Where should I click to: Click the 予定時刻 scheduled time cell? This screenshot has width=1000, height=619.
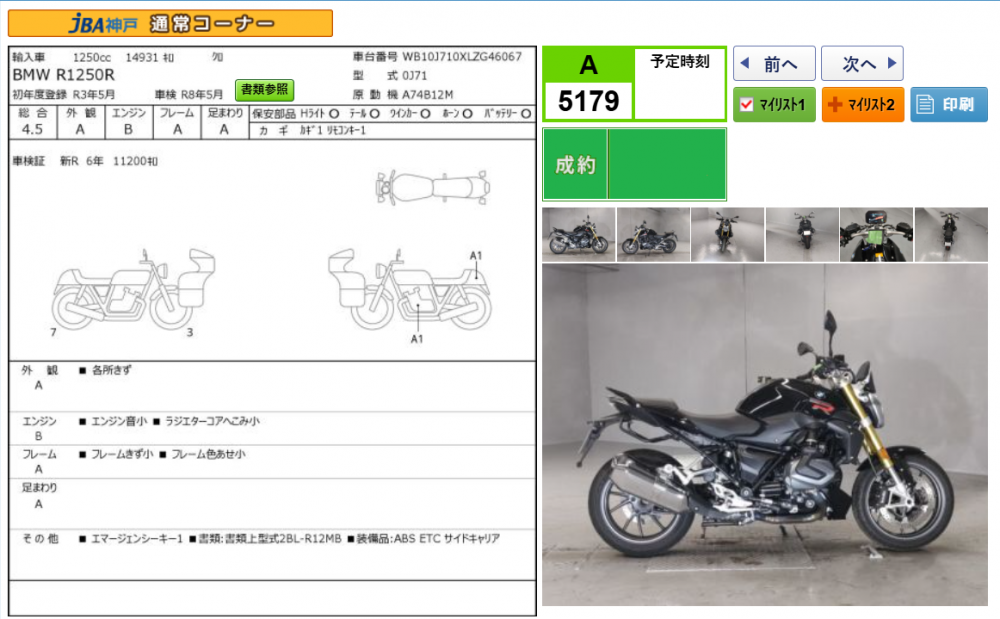click(x=680, y=84)
